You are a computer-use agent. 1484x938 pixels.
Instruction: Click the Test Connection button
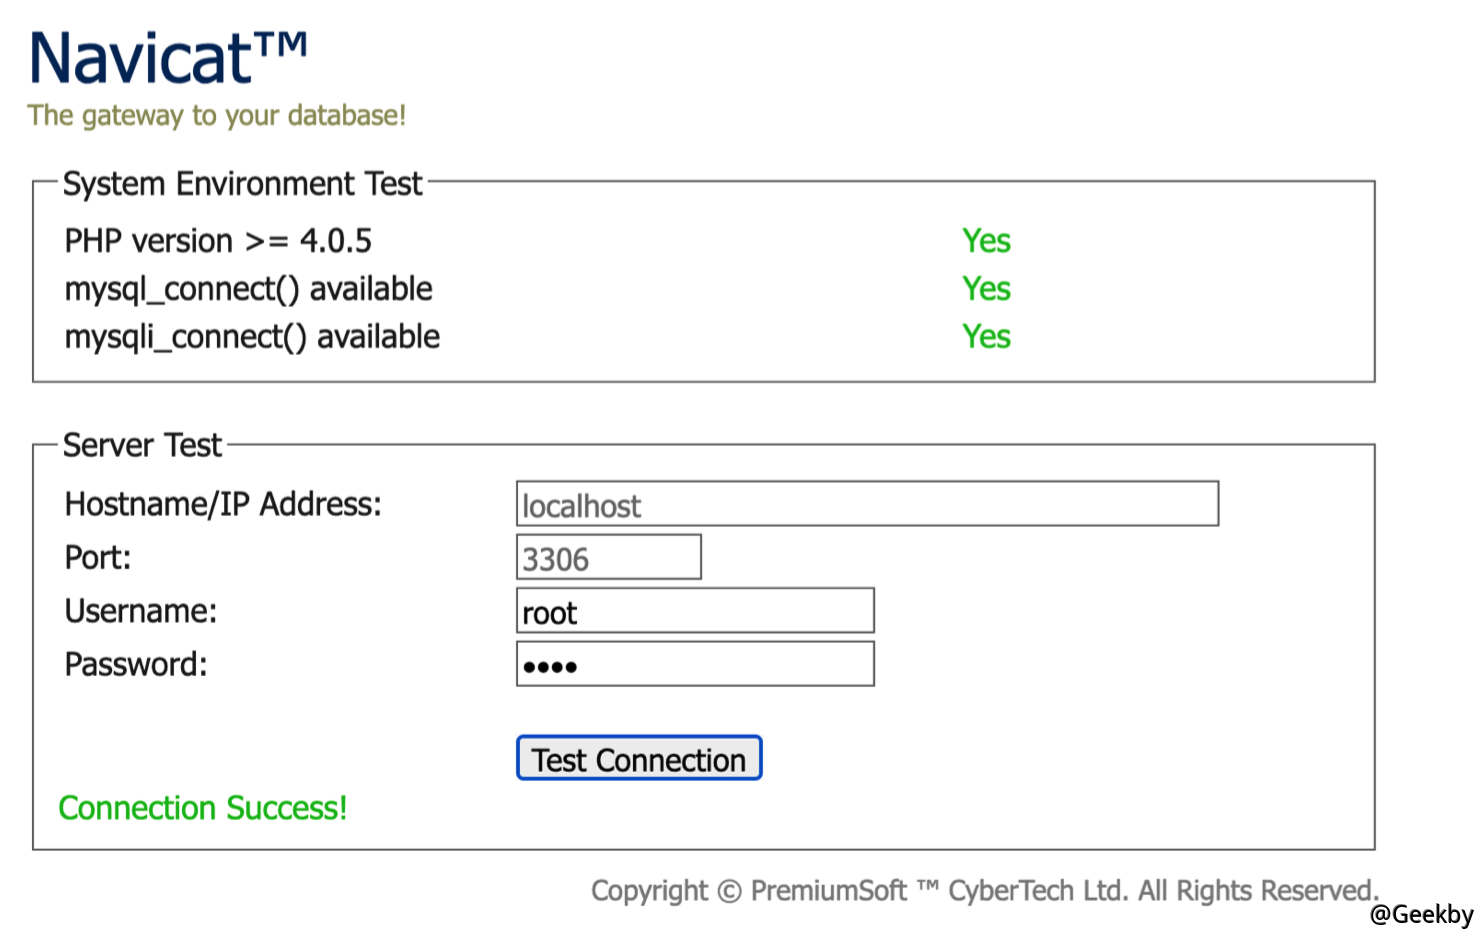(638, 759)
